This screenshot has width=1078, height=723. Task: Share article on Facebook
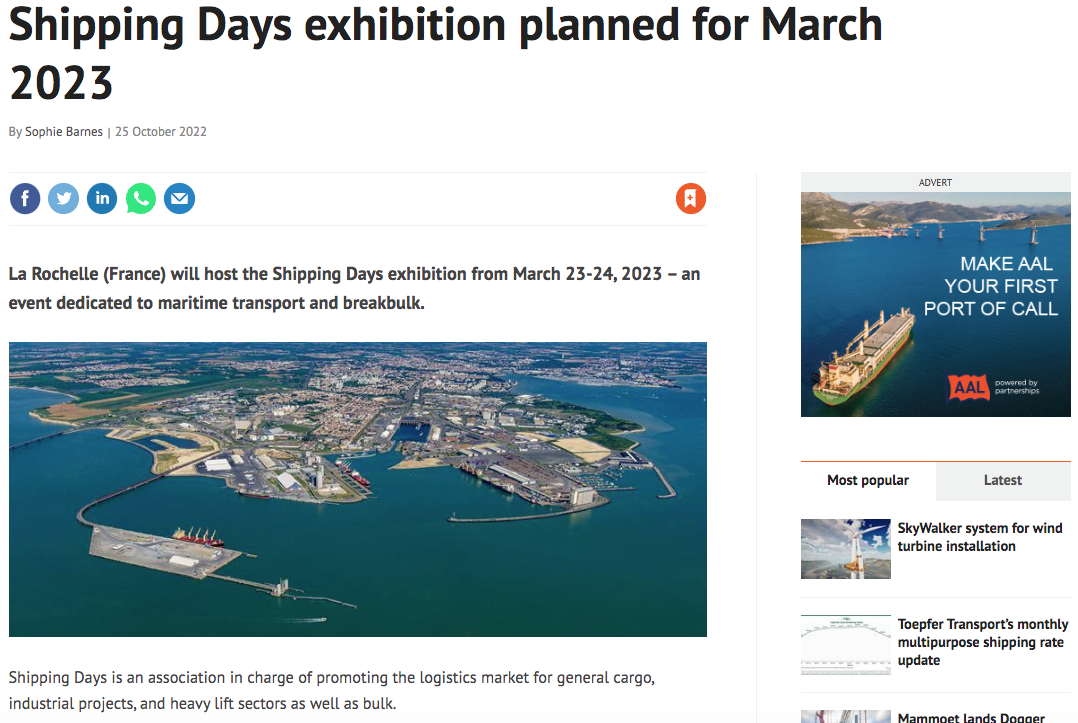click(x=25, y=199)
